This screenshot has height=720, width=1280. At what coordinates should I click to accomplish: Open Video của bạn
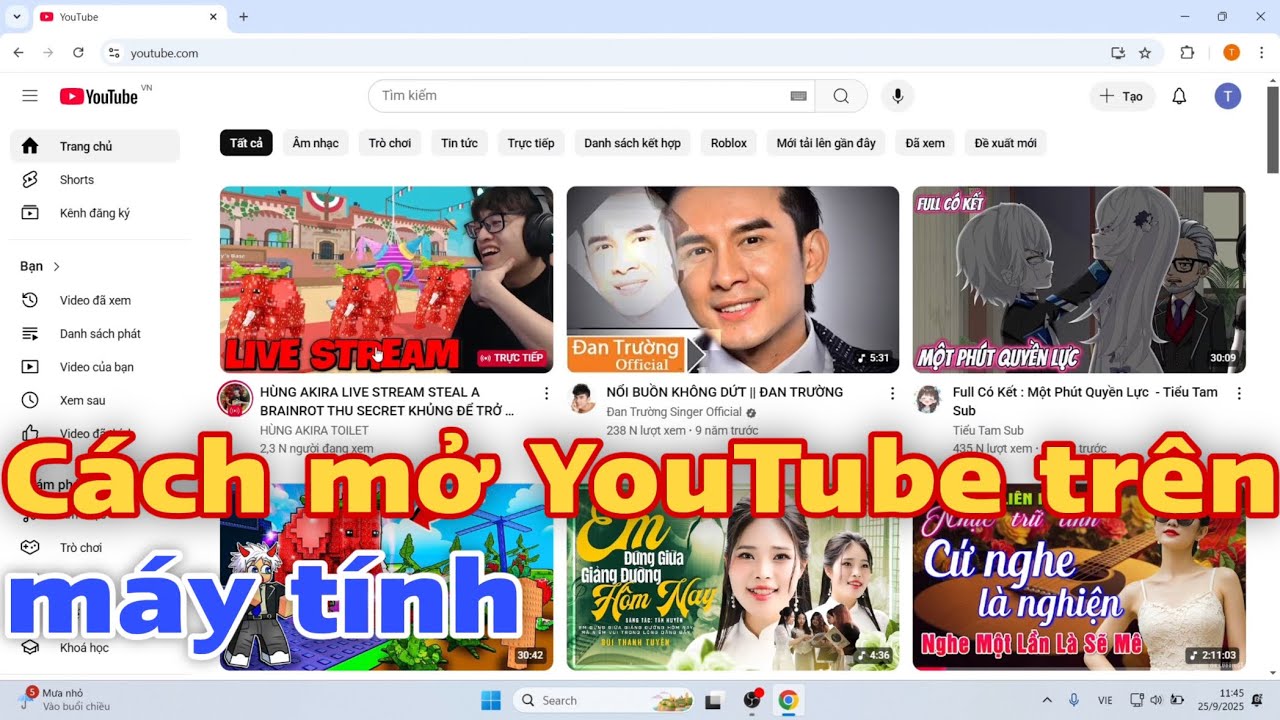95,367
